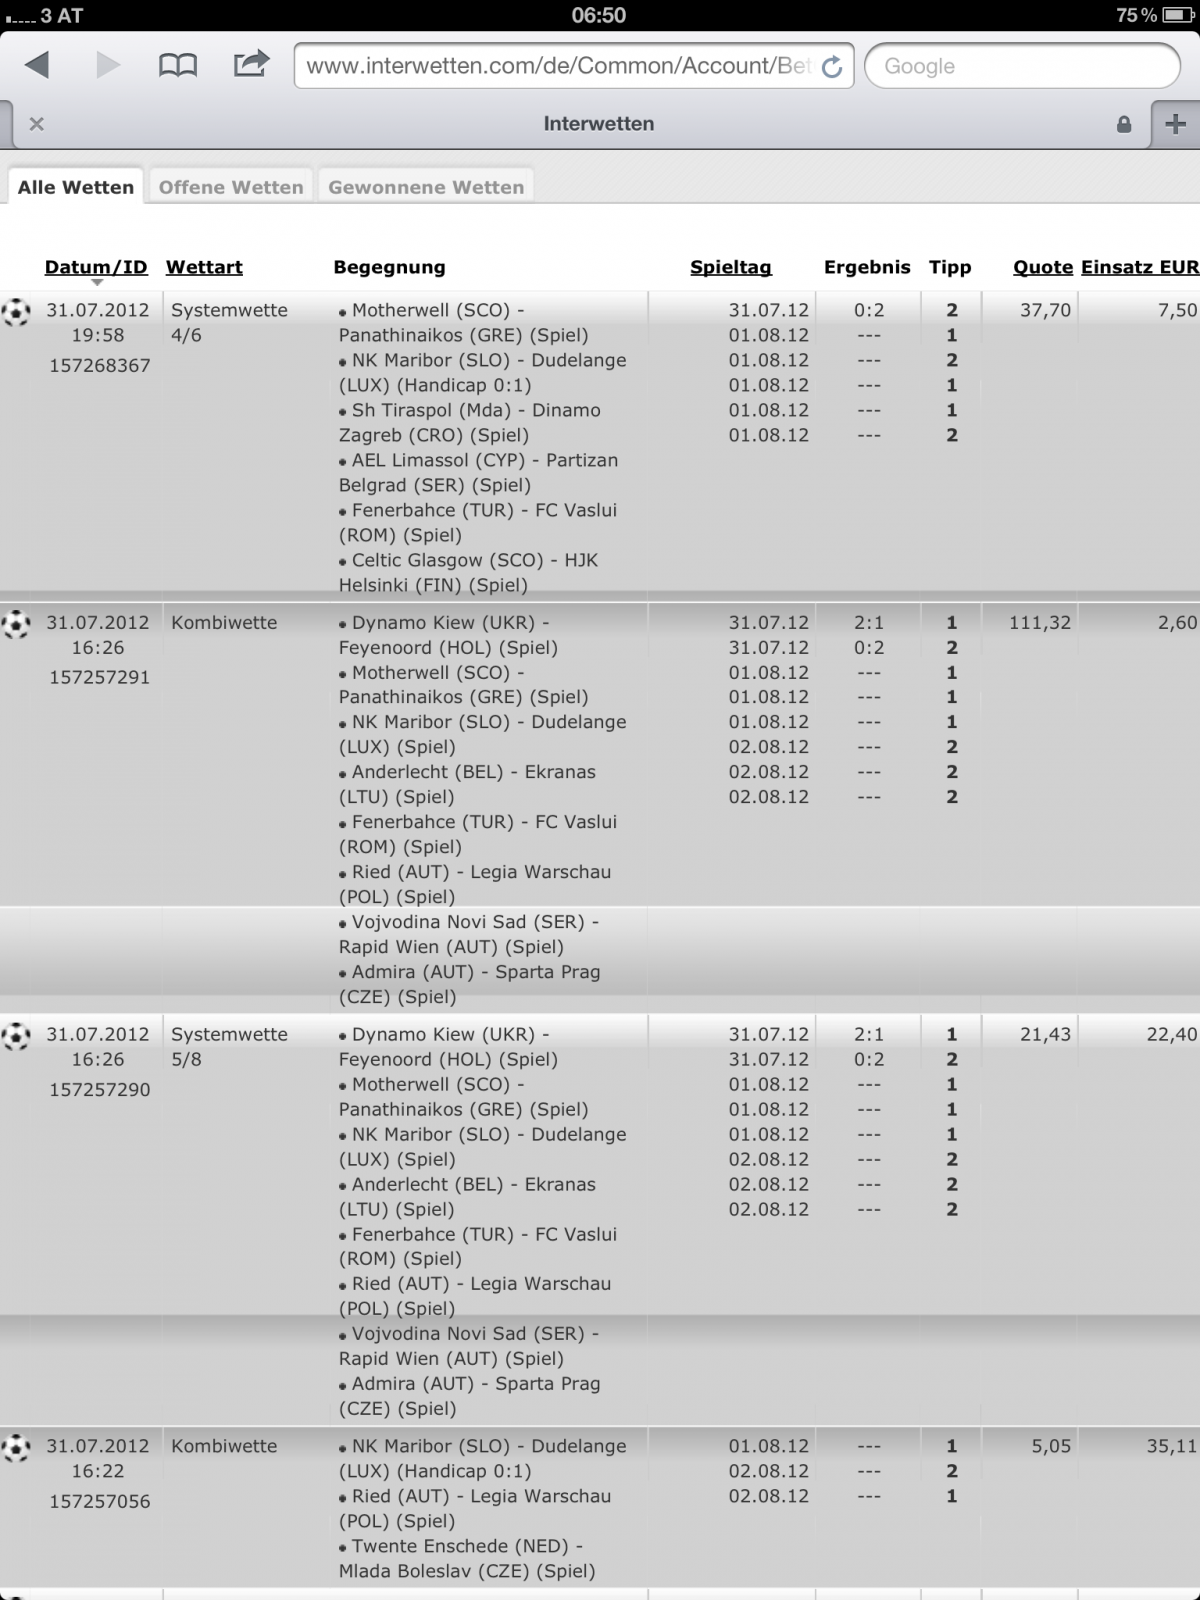Click Twente Enschede - Mlada Boleslav match
The height and width of the screenshot is (1600, 1200).
(x=467, y=1559)
